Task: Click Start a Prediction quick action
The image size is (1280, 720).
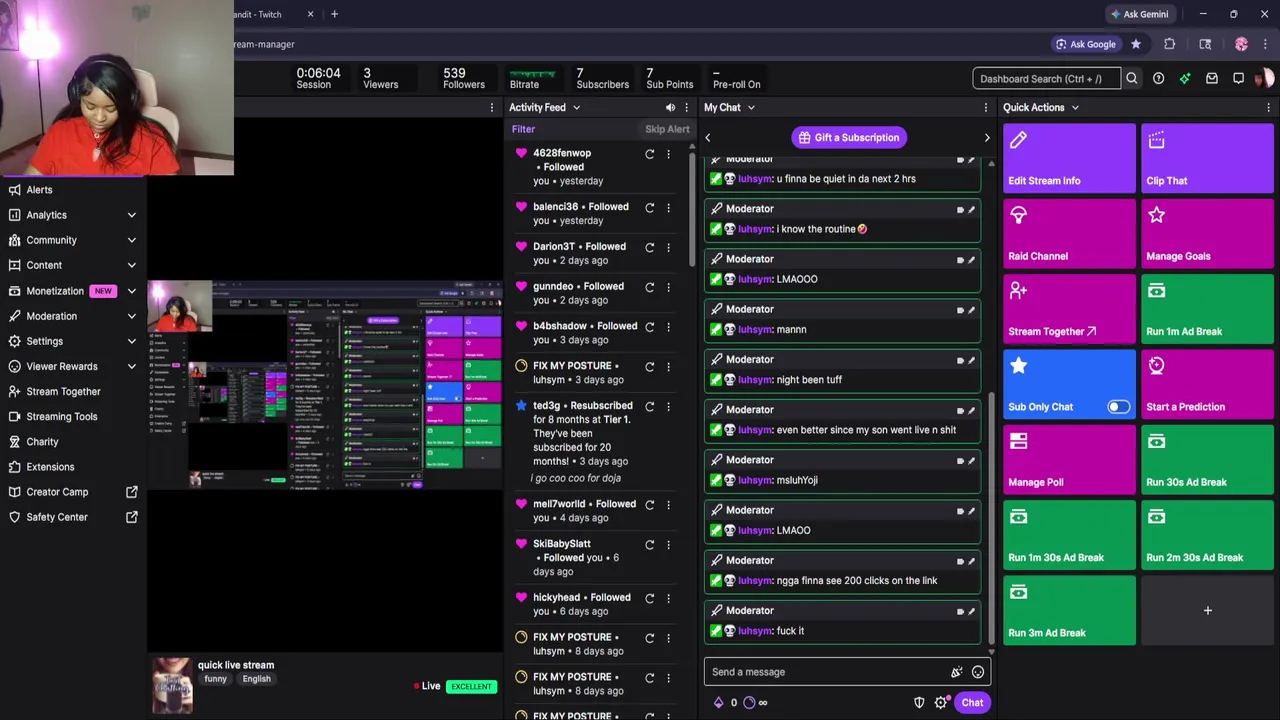Action: [1207, 383]
